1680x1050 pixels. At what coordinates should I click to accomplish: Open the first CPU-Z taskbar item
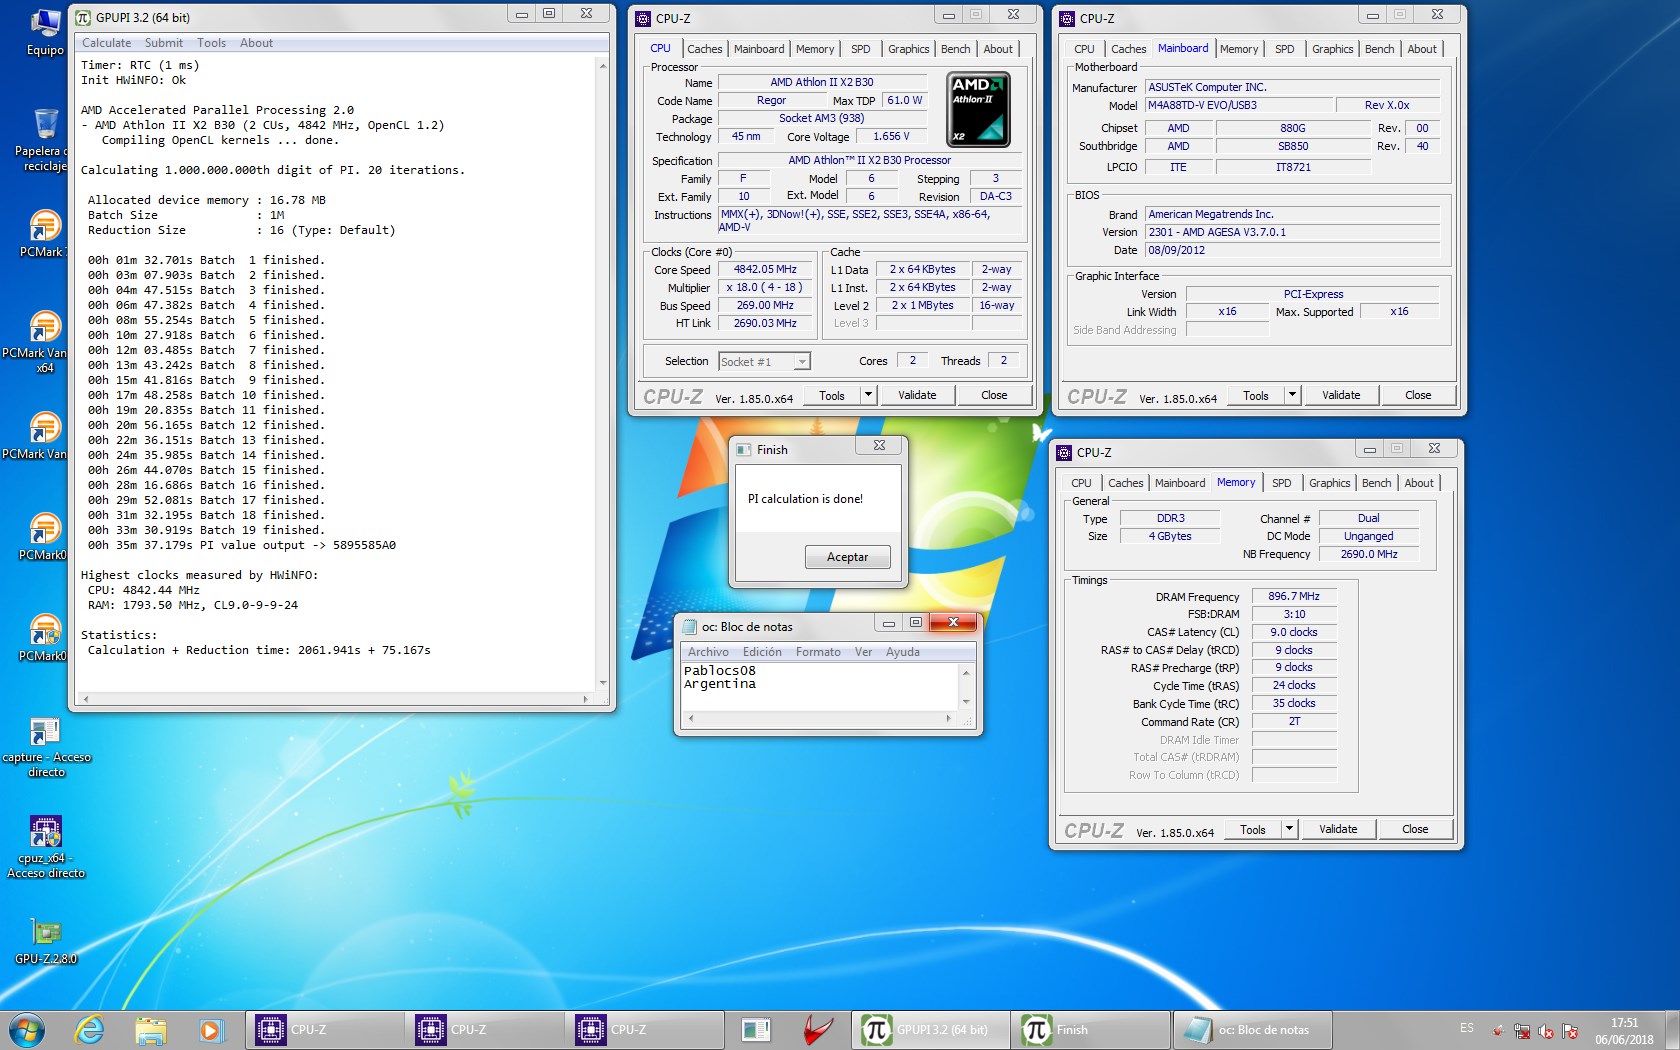point(325,1029)
